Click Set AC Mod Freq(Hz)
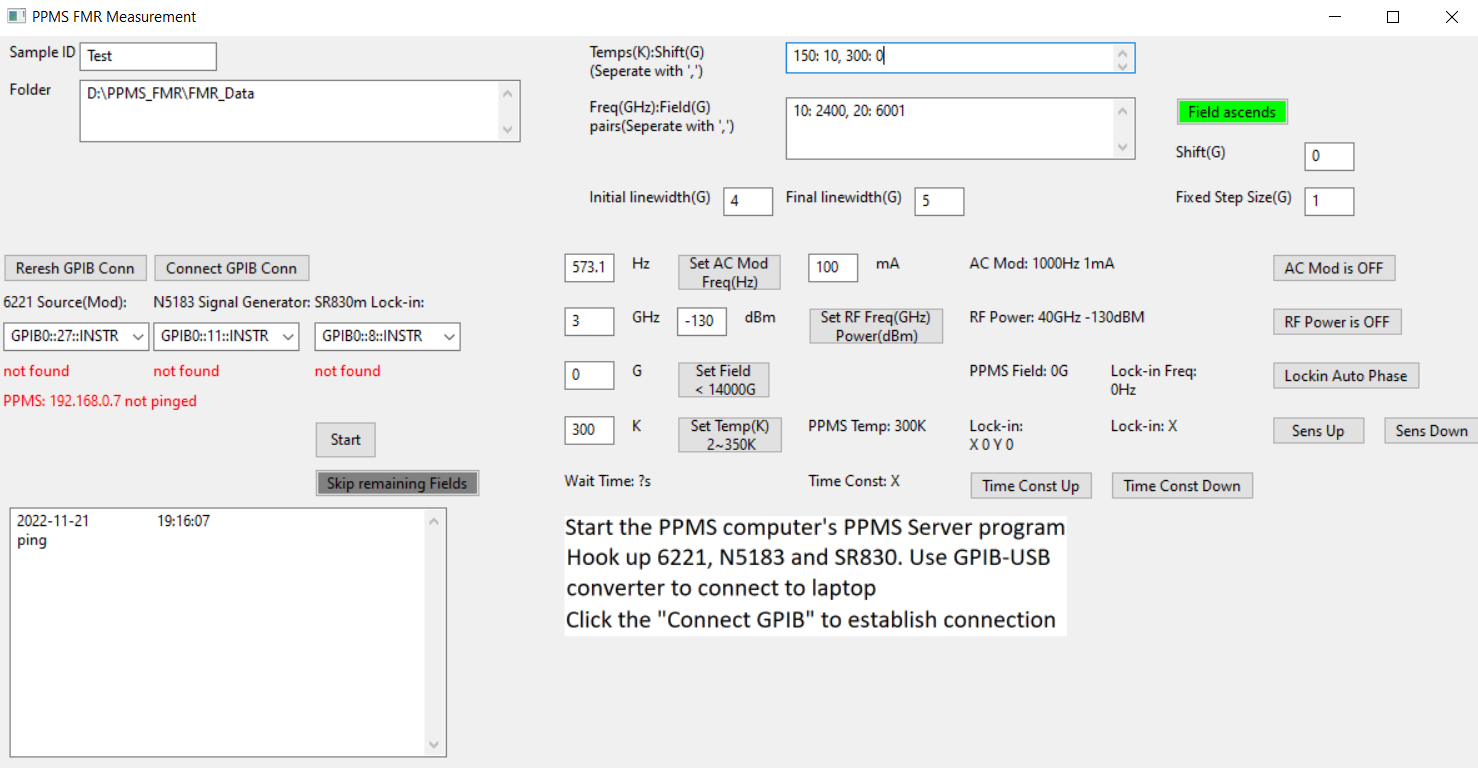1478x768 pixels. click(729, 272)
